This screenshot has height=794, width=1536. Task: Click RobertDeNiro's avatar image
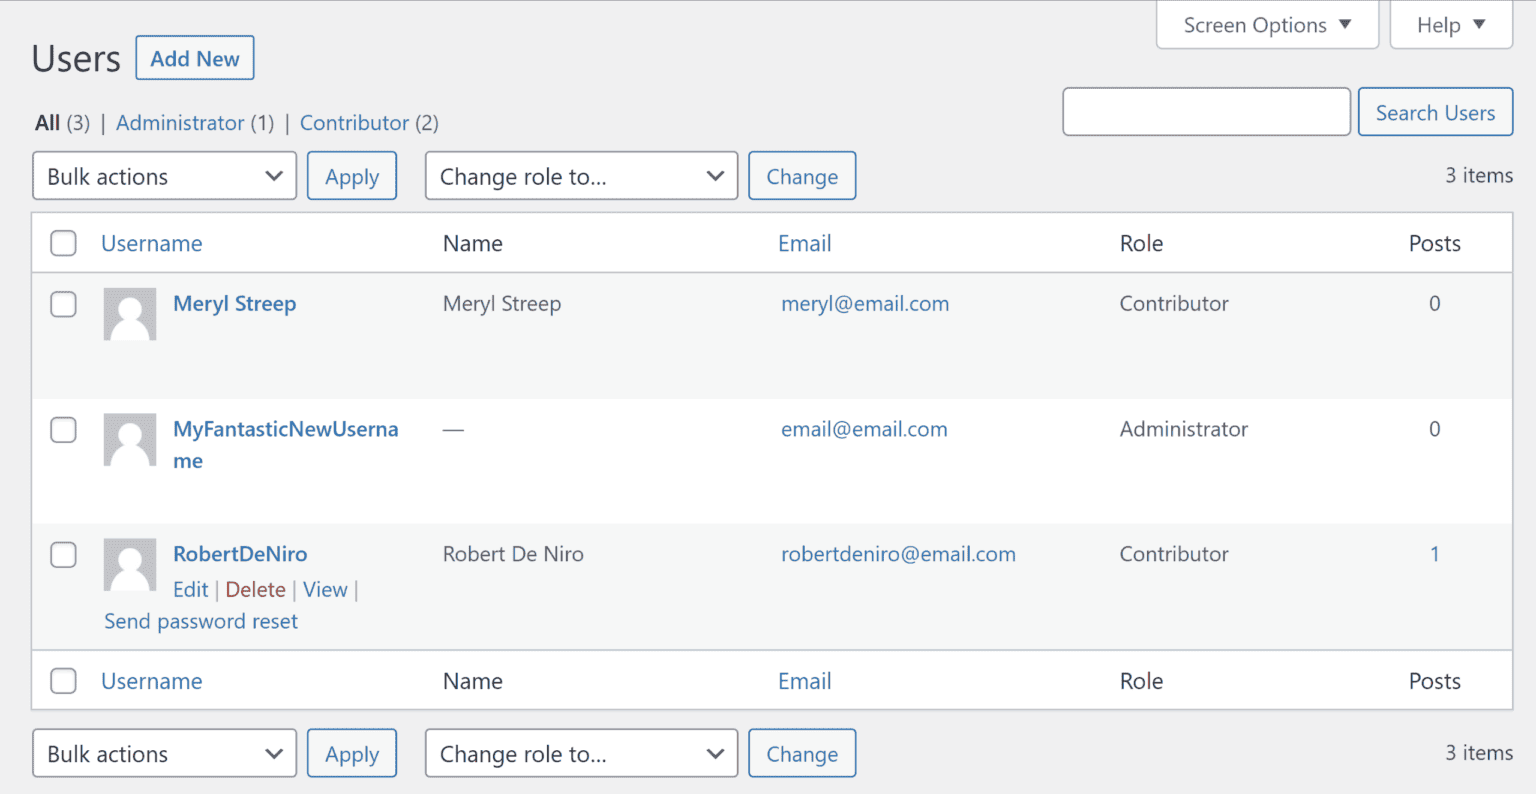[130, 565]
